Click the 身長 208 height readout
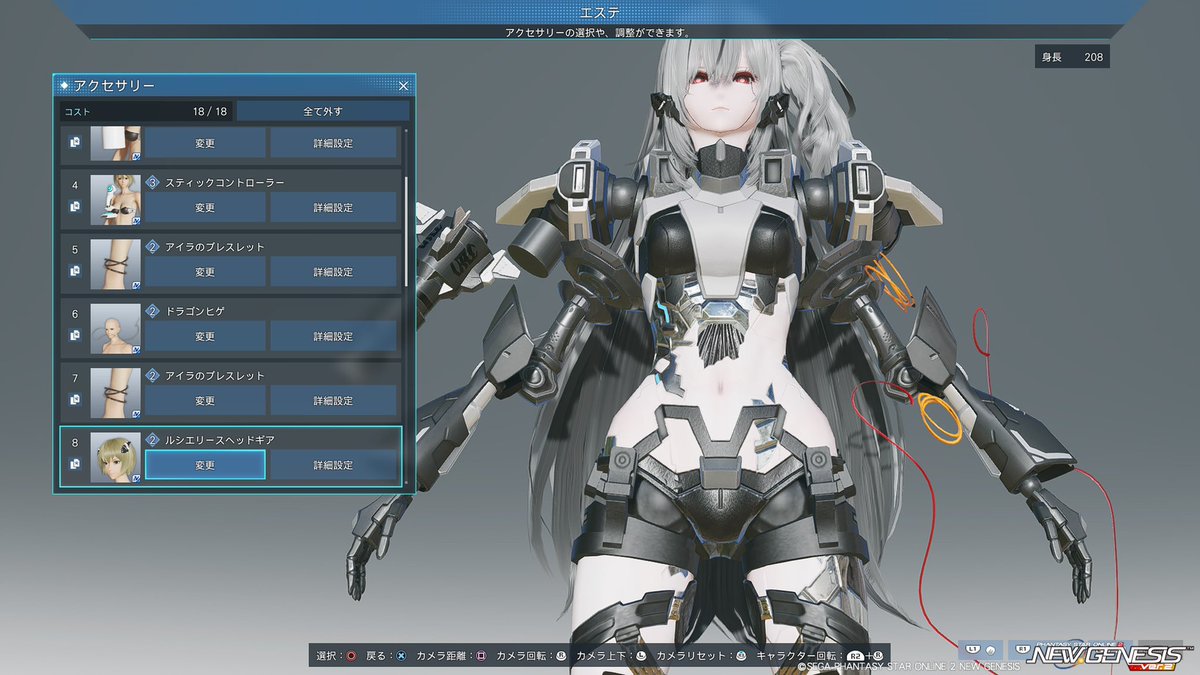 [x=1072, y=57]
